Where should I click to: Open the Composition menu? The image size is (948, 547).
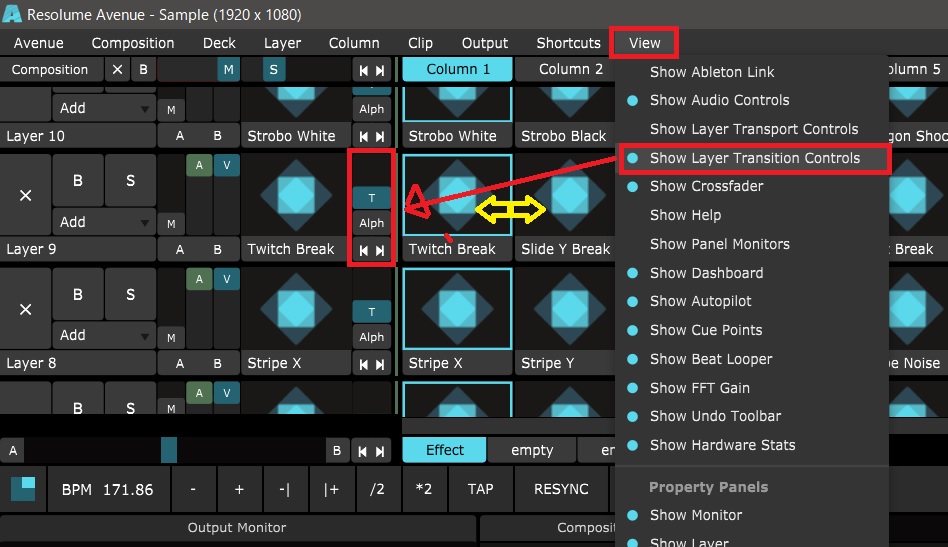click(132, 43)
